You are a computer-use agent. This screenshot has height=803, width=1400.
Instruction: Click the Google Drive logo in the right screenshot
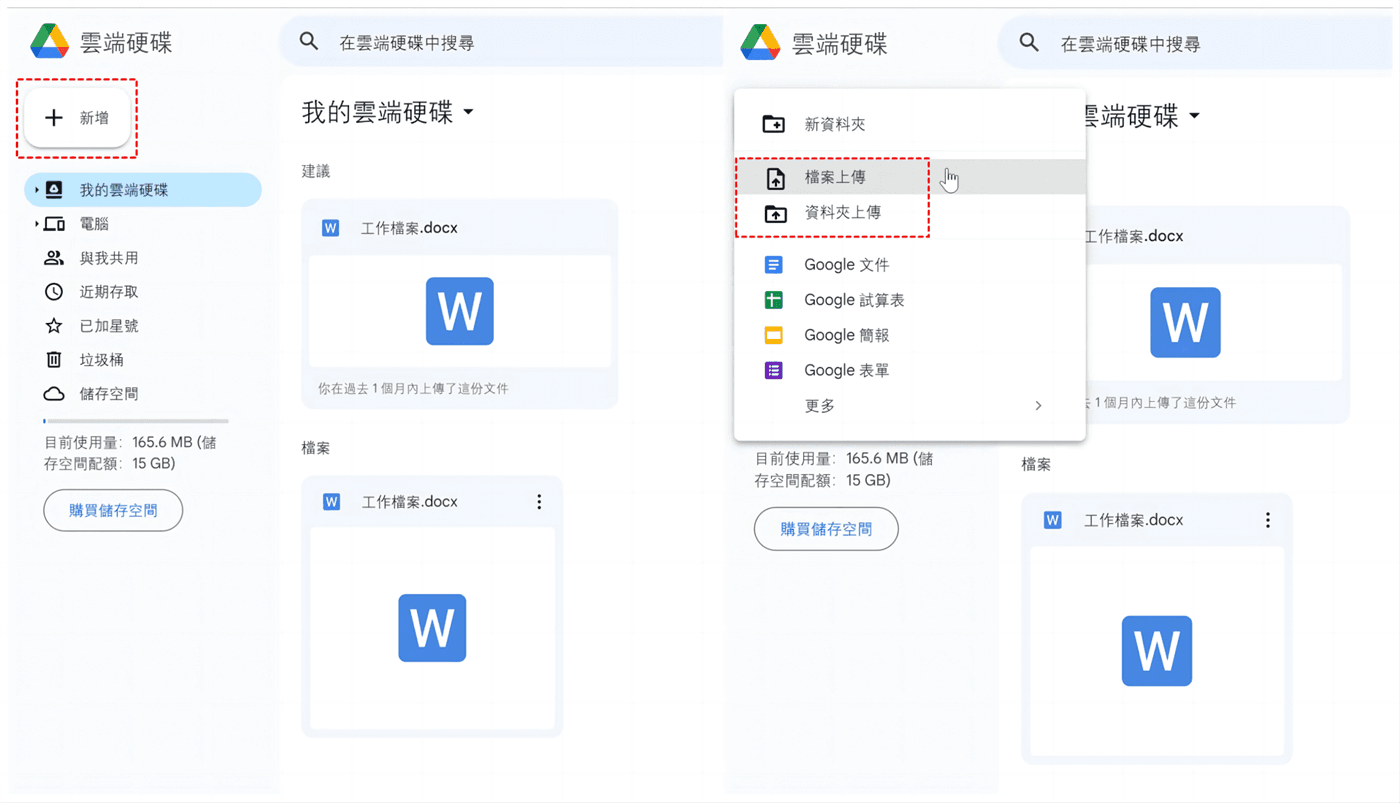760,43
